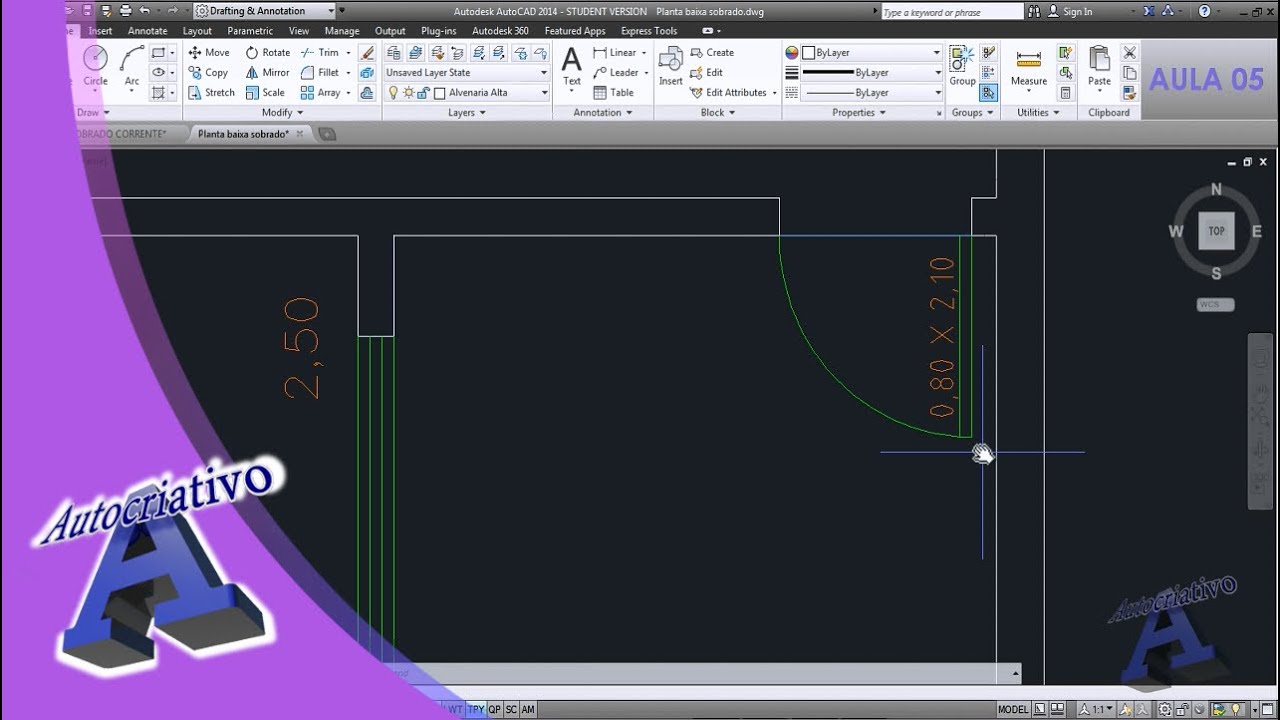Open the Annotate ribbon tab
The image size is (1280, 720).
(x=148, y=31)
